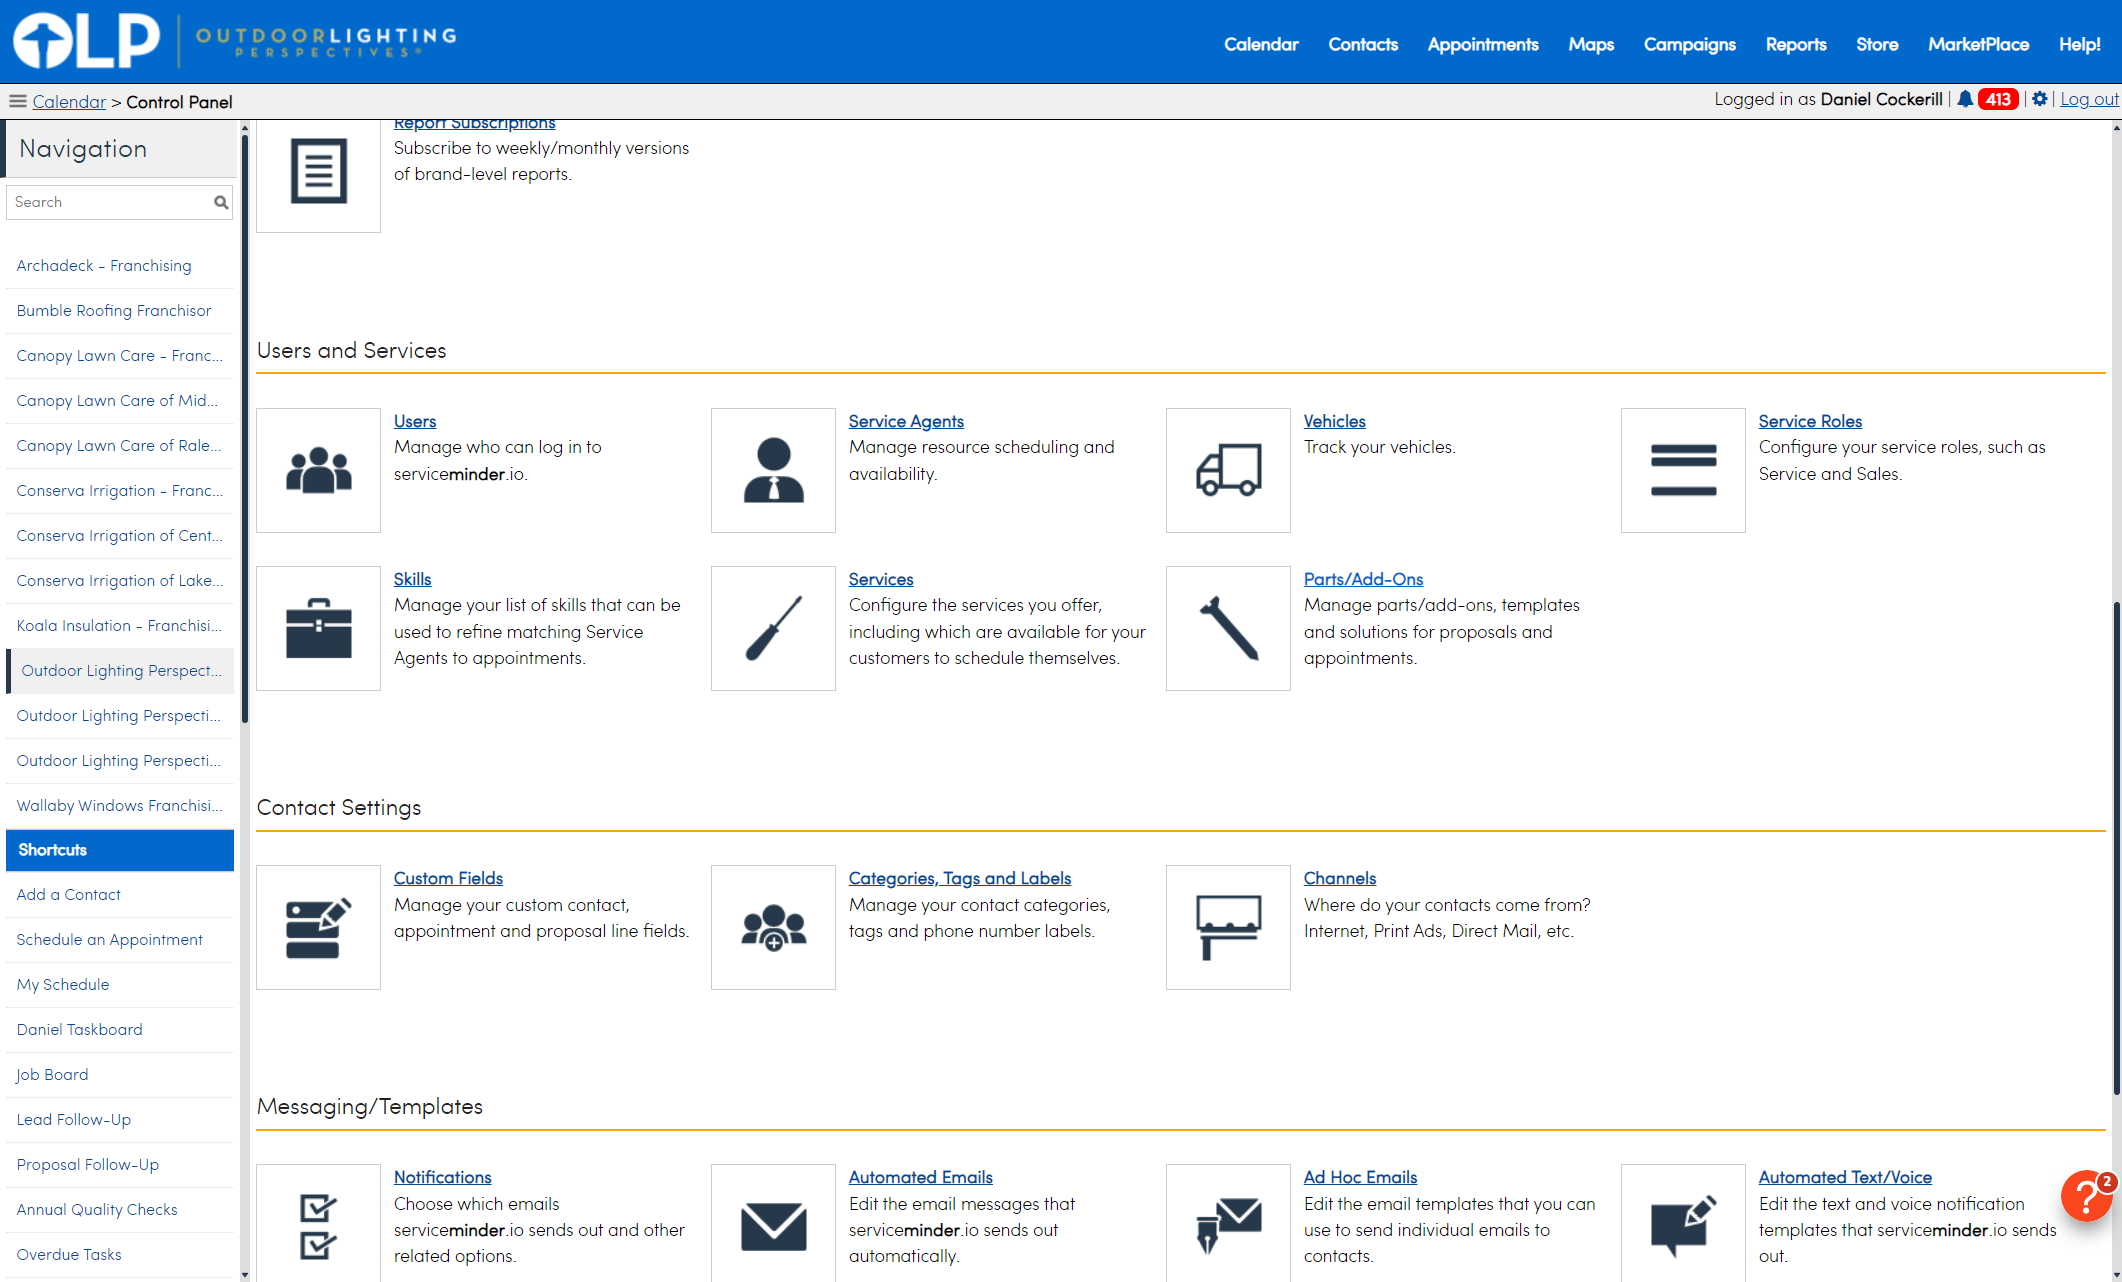
Task: Click the Services screwdriver icon
Action: 773,628
